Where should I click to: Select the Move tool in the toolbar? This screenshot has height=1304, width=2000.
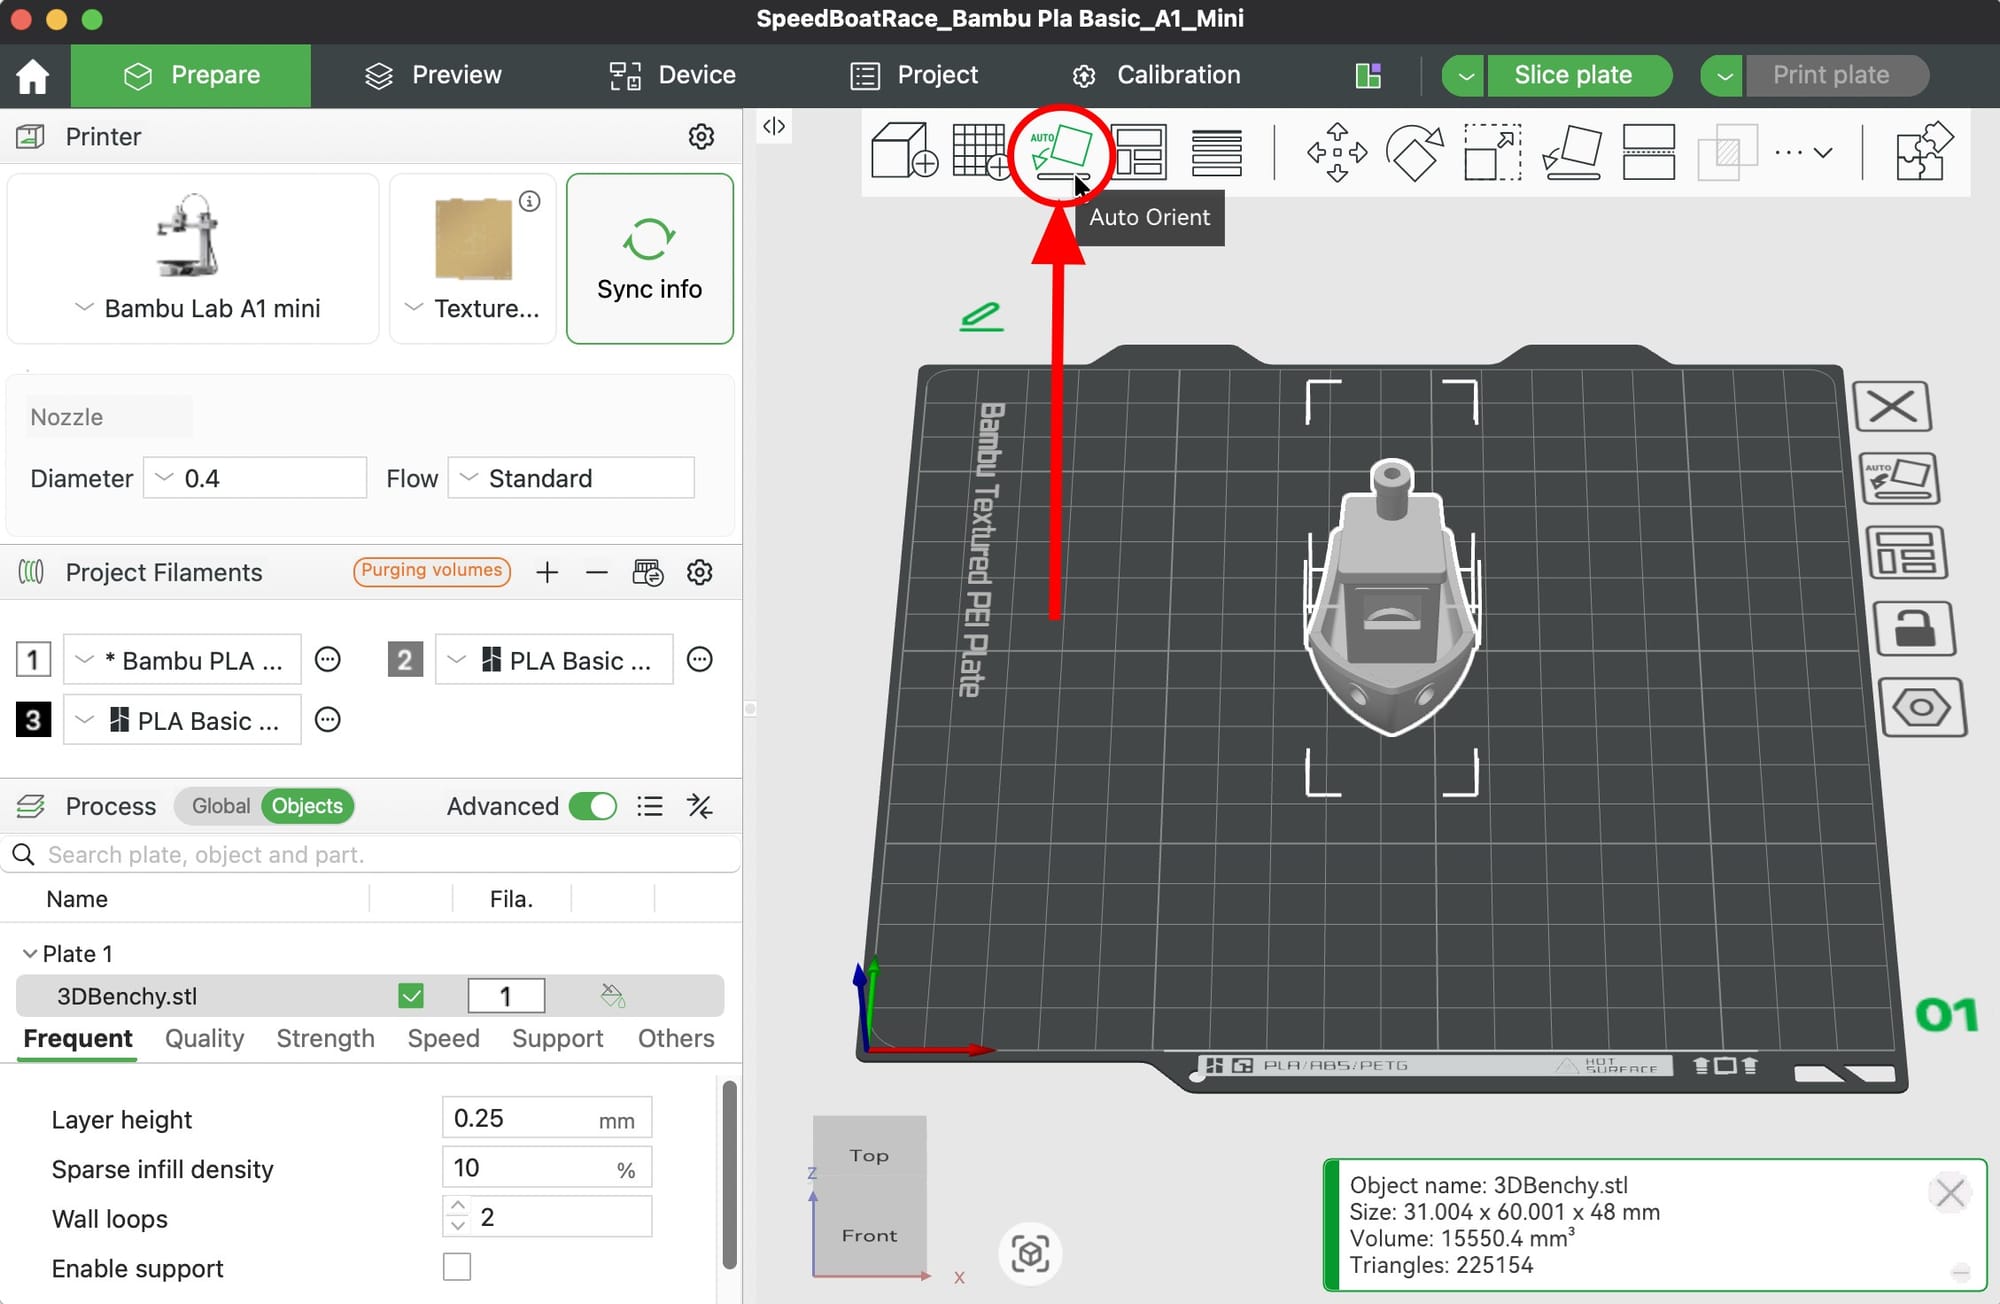click(x=1337, y=152)
